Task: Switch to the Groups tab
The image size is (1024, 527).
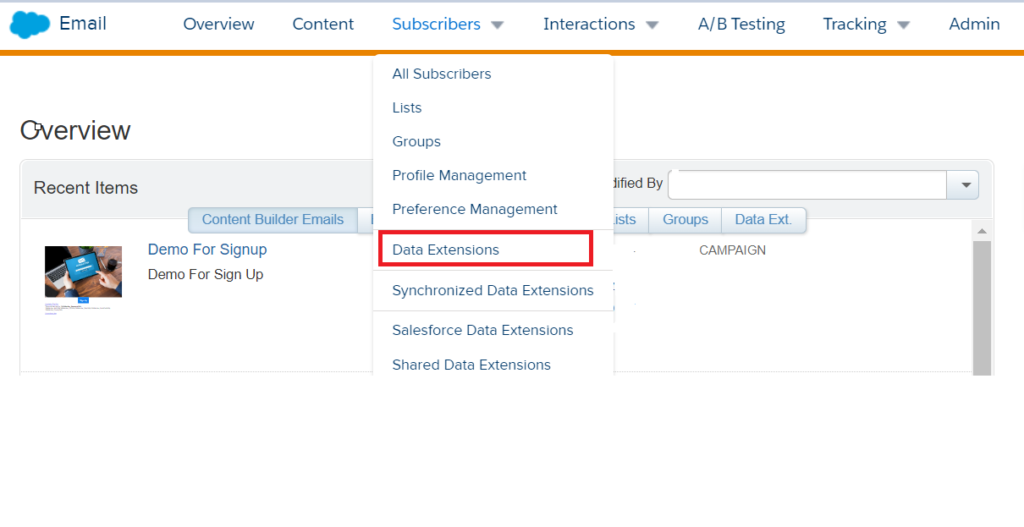Action: pyautogui.click(x=685, y=220)
